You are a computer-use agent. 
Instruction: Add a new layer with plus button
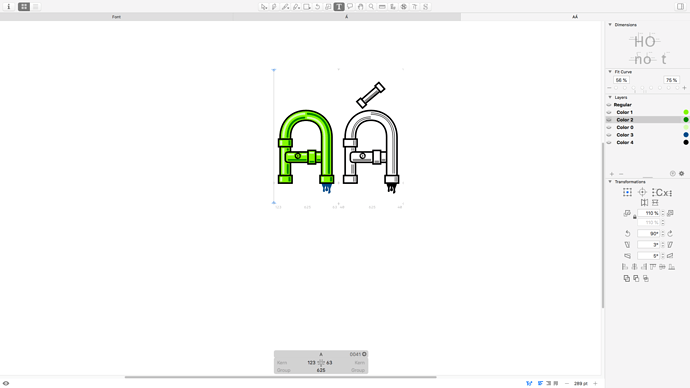click(x=612, y=174)
